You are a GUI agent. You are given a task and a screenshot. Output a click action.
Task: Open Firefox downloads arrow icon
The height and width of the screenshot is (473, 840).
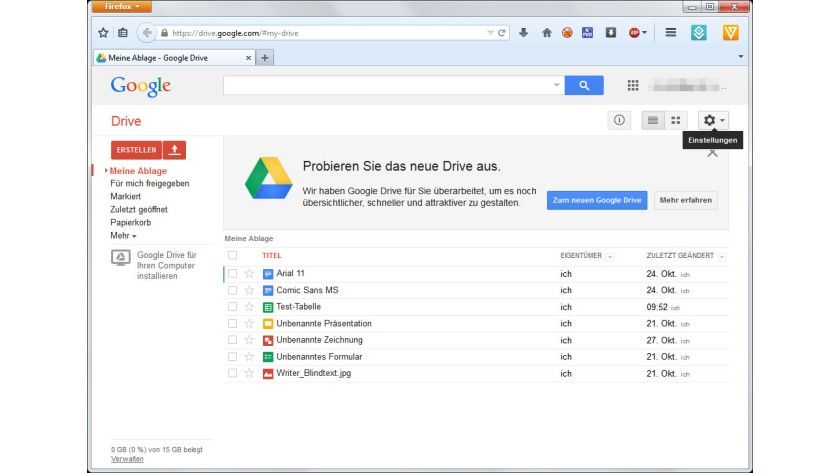coord(523,33)
